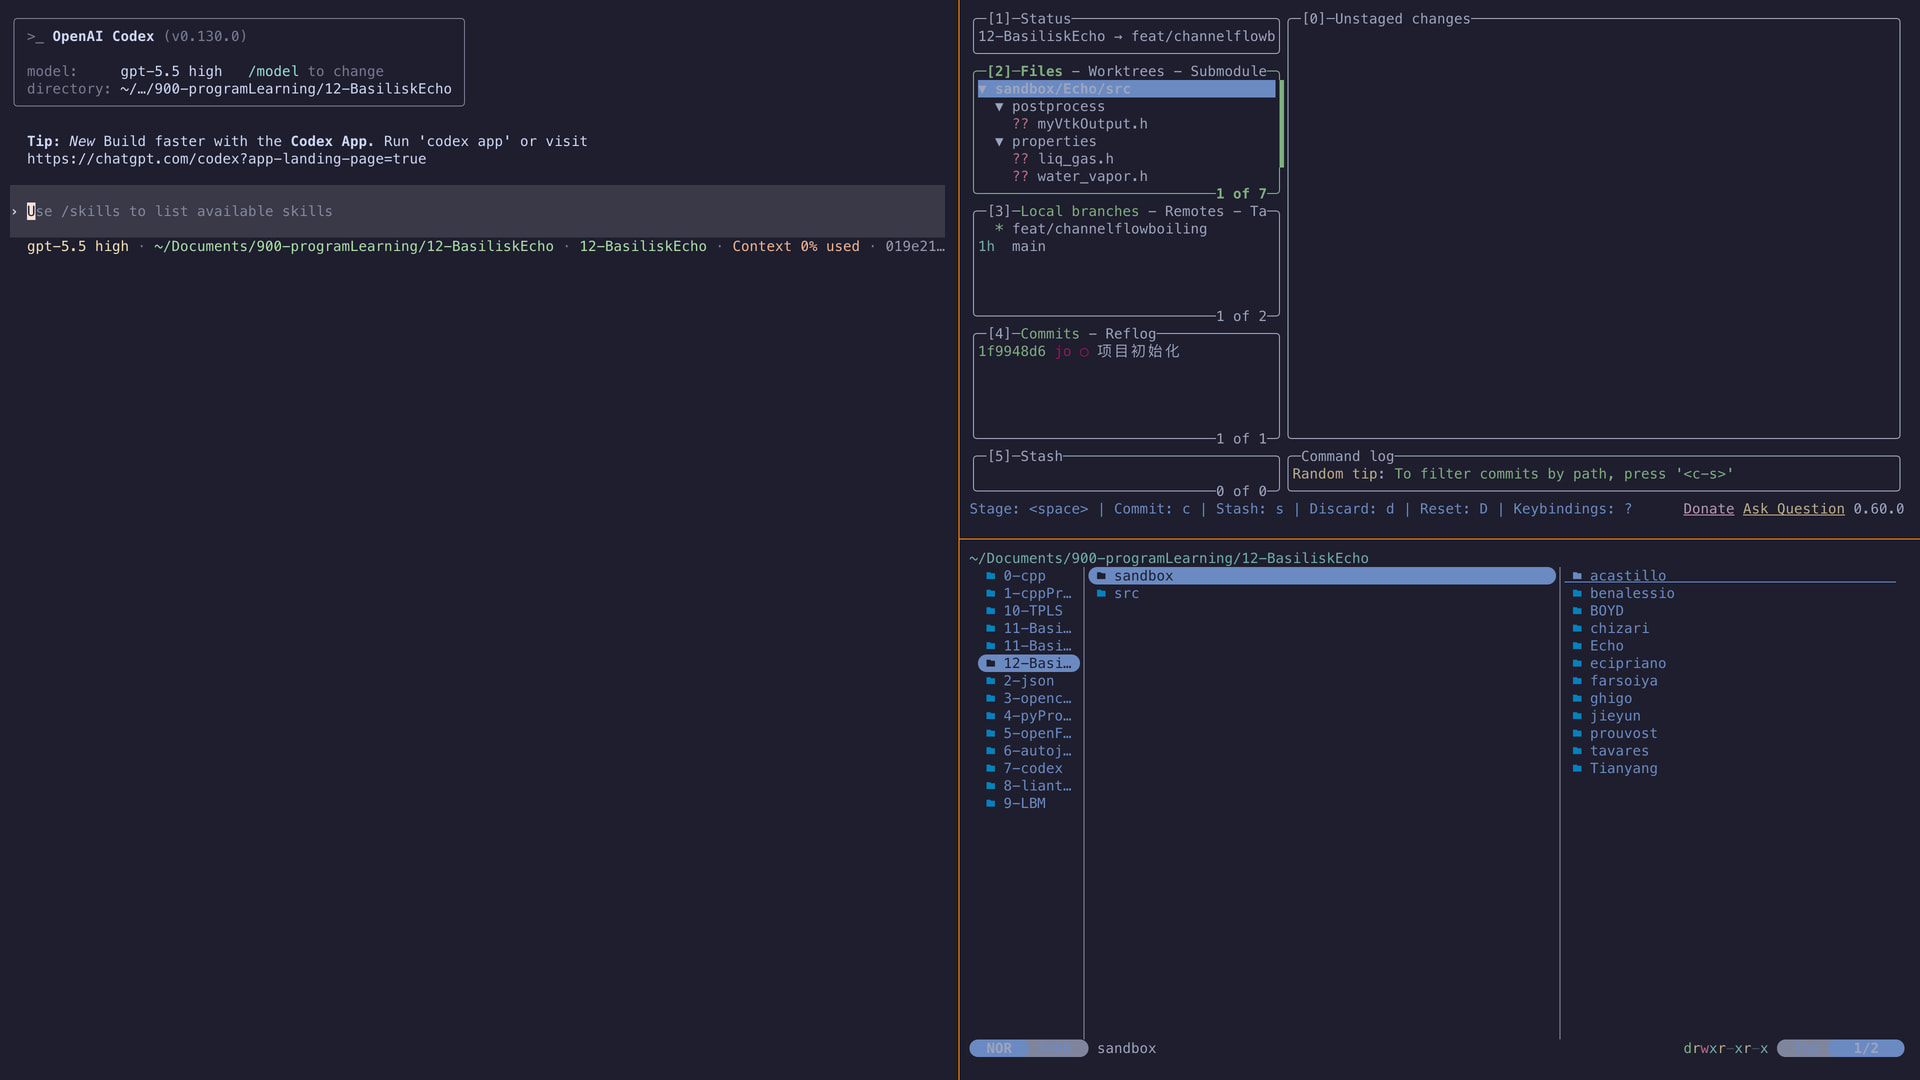Click the folder icon next to 0-cpp
Image resolution: width=1920 pixels, height=1080 pixels.
click(x=991, y=576)
